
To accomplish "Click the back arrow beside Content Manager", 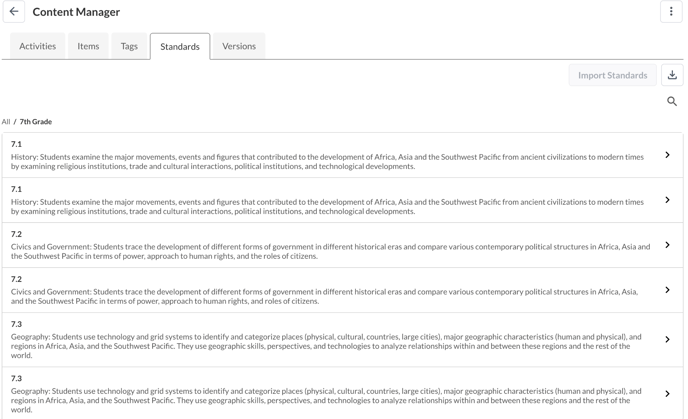I will (x=14, y=12).
